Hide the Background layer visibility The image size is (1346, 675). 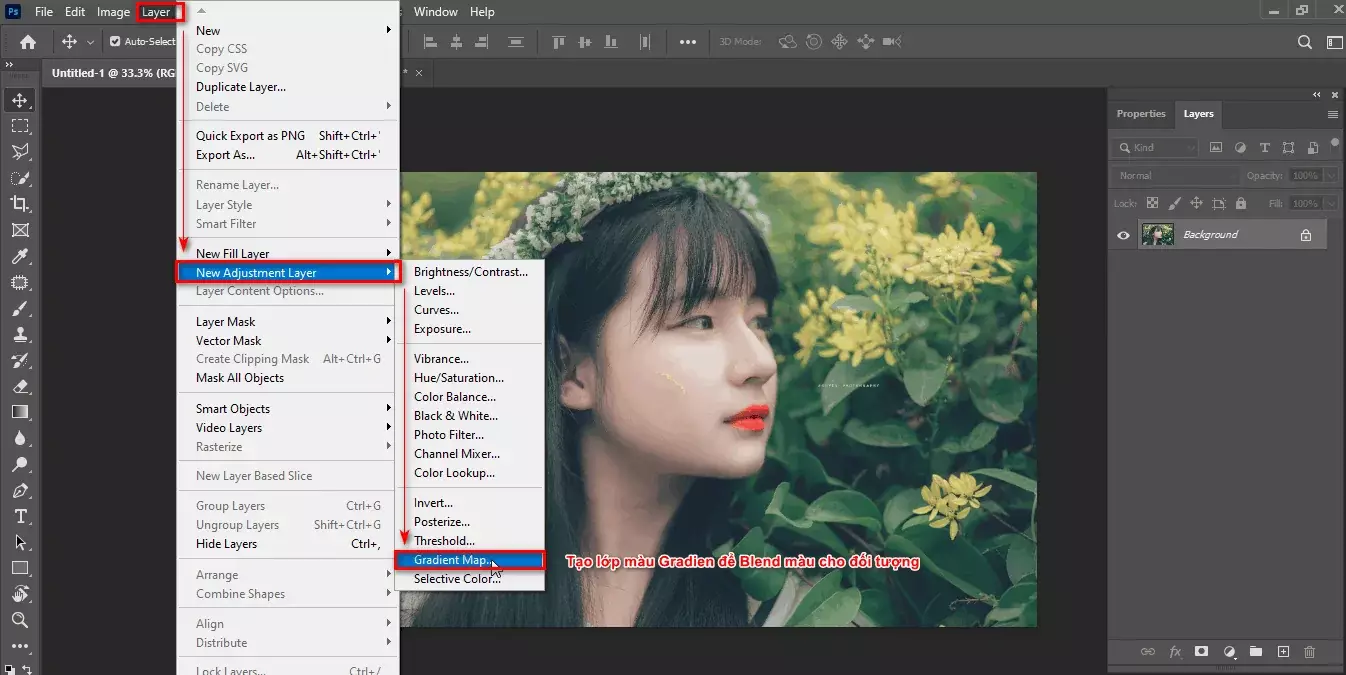coord(1122,233)
